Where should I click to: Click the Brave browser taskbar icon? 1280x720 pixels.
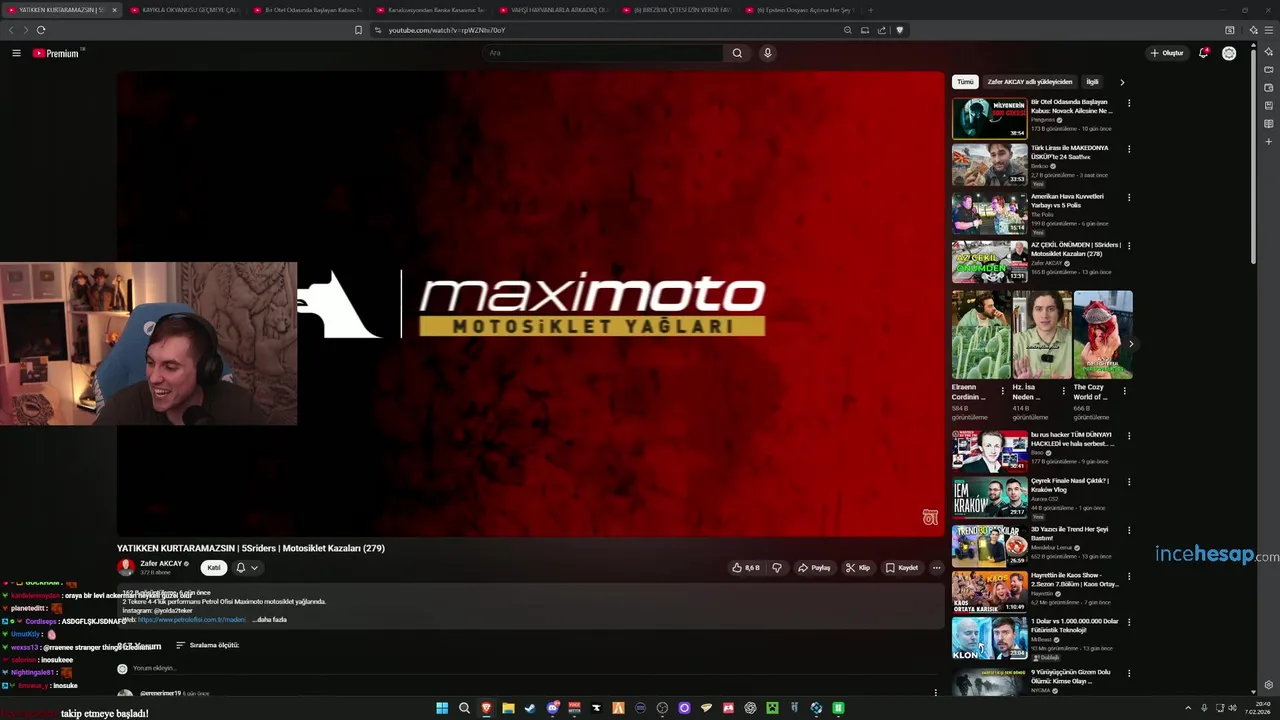[486, 708]
